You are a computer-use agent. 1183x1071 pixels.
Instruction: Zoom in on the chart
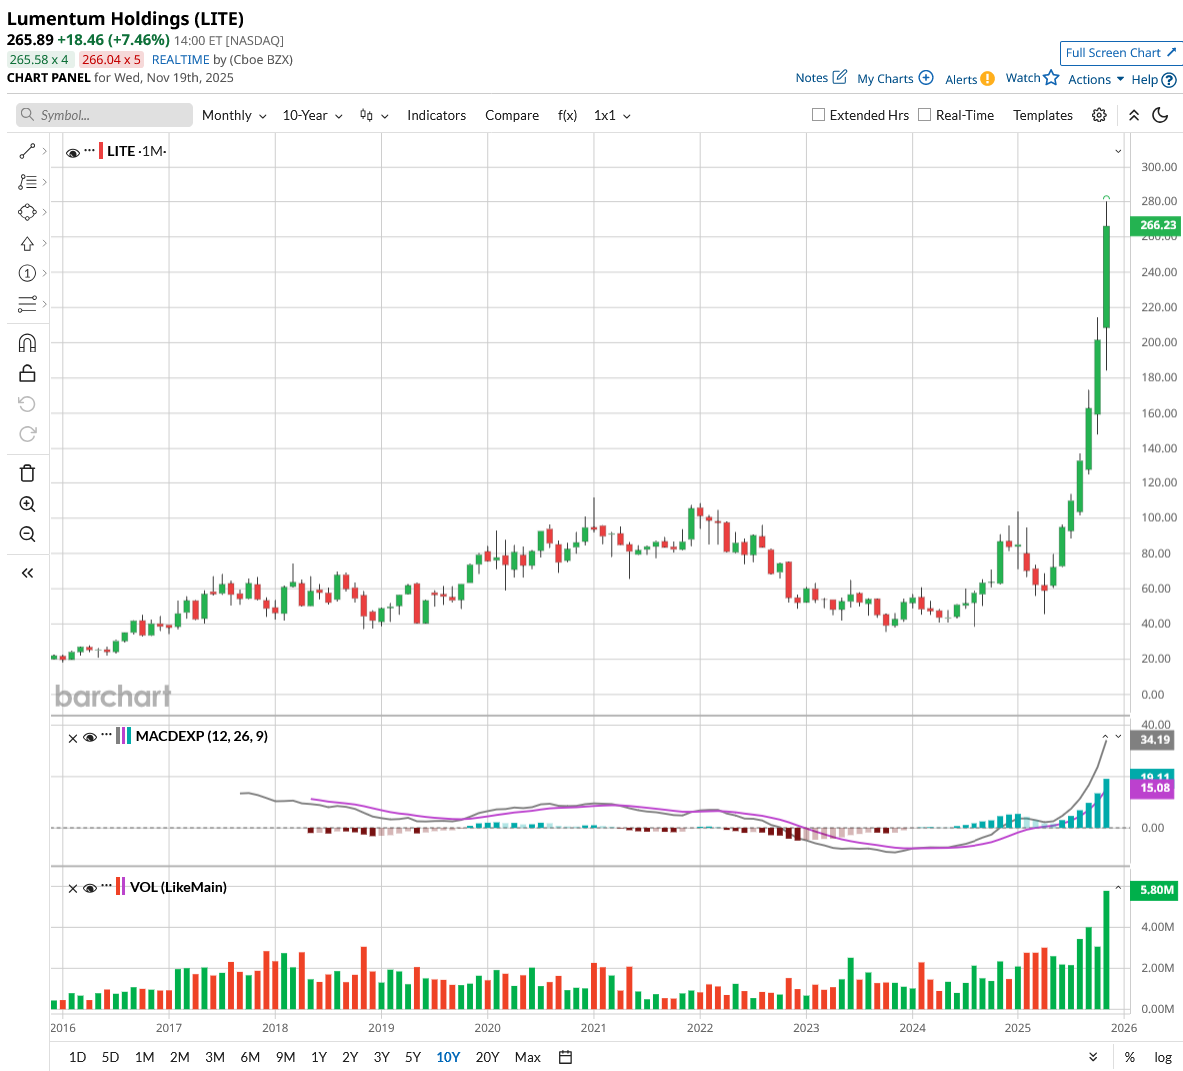point(27,504)
